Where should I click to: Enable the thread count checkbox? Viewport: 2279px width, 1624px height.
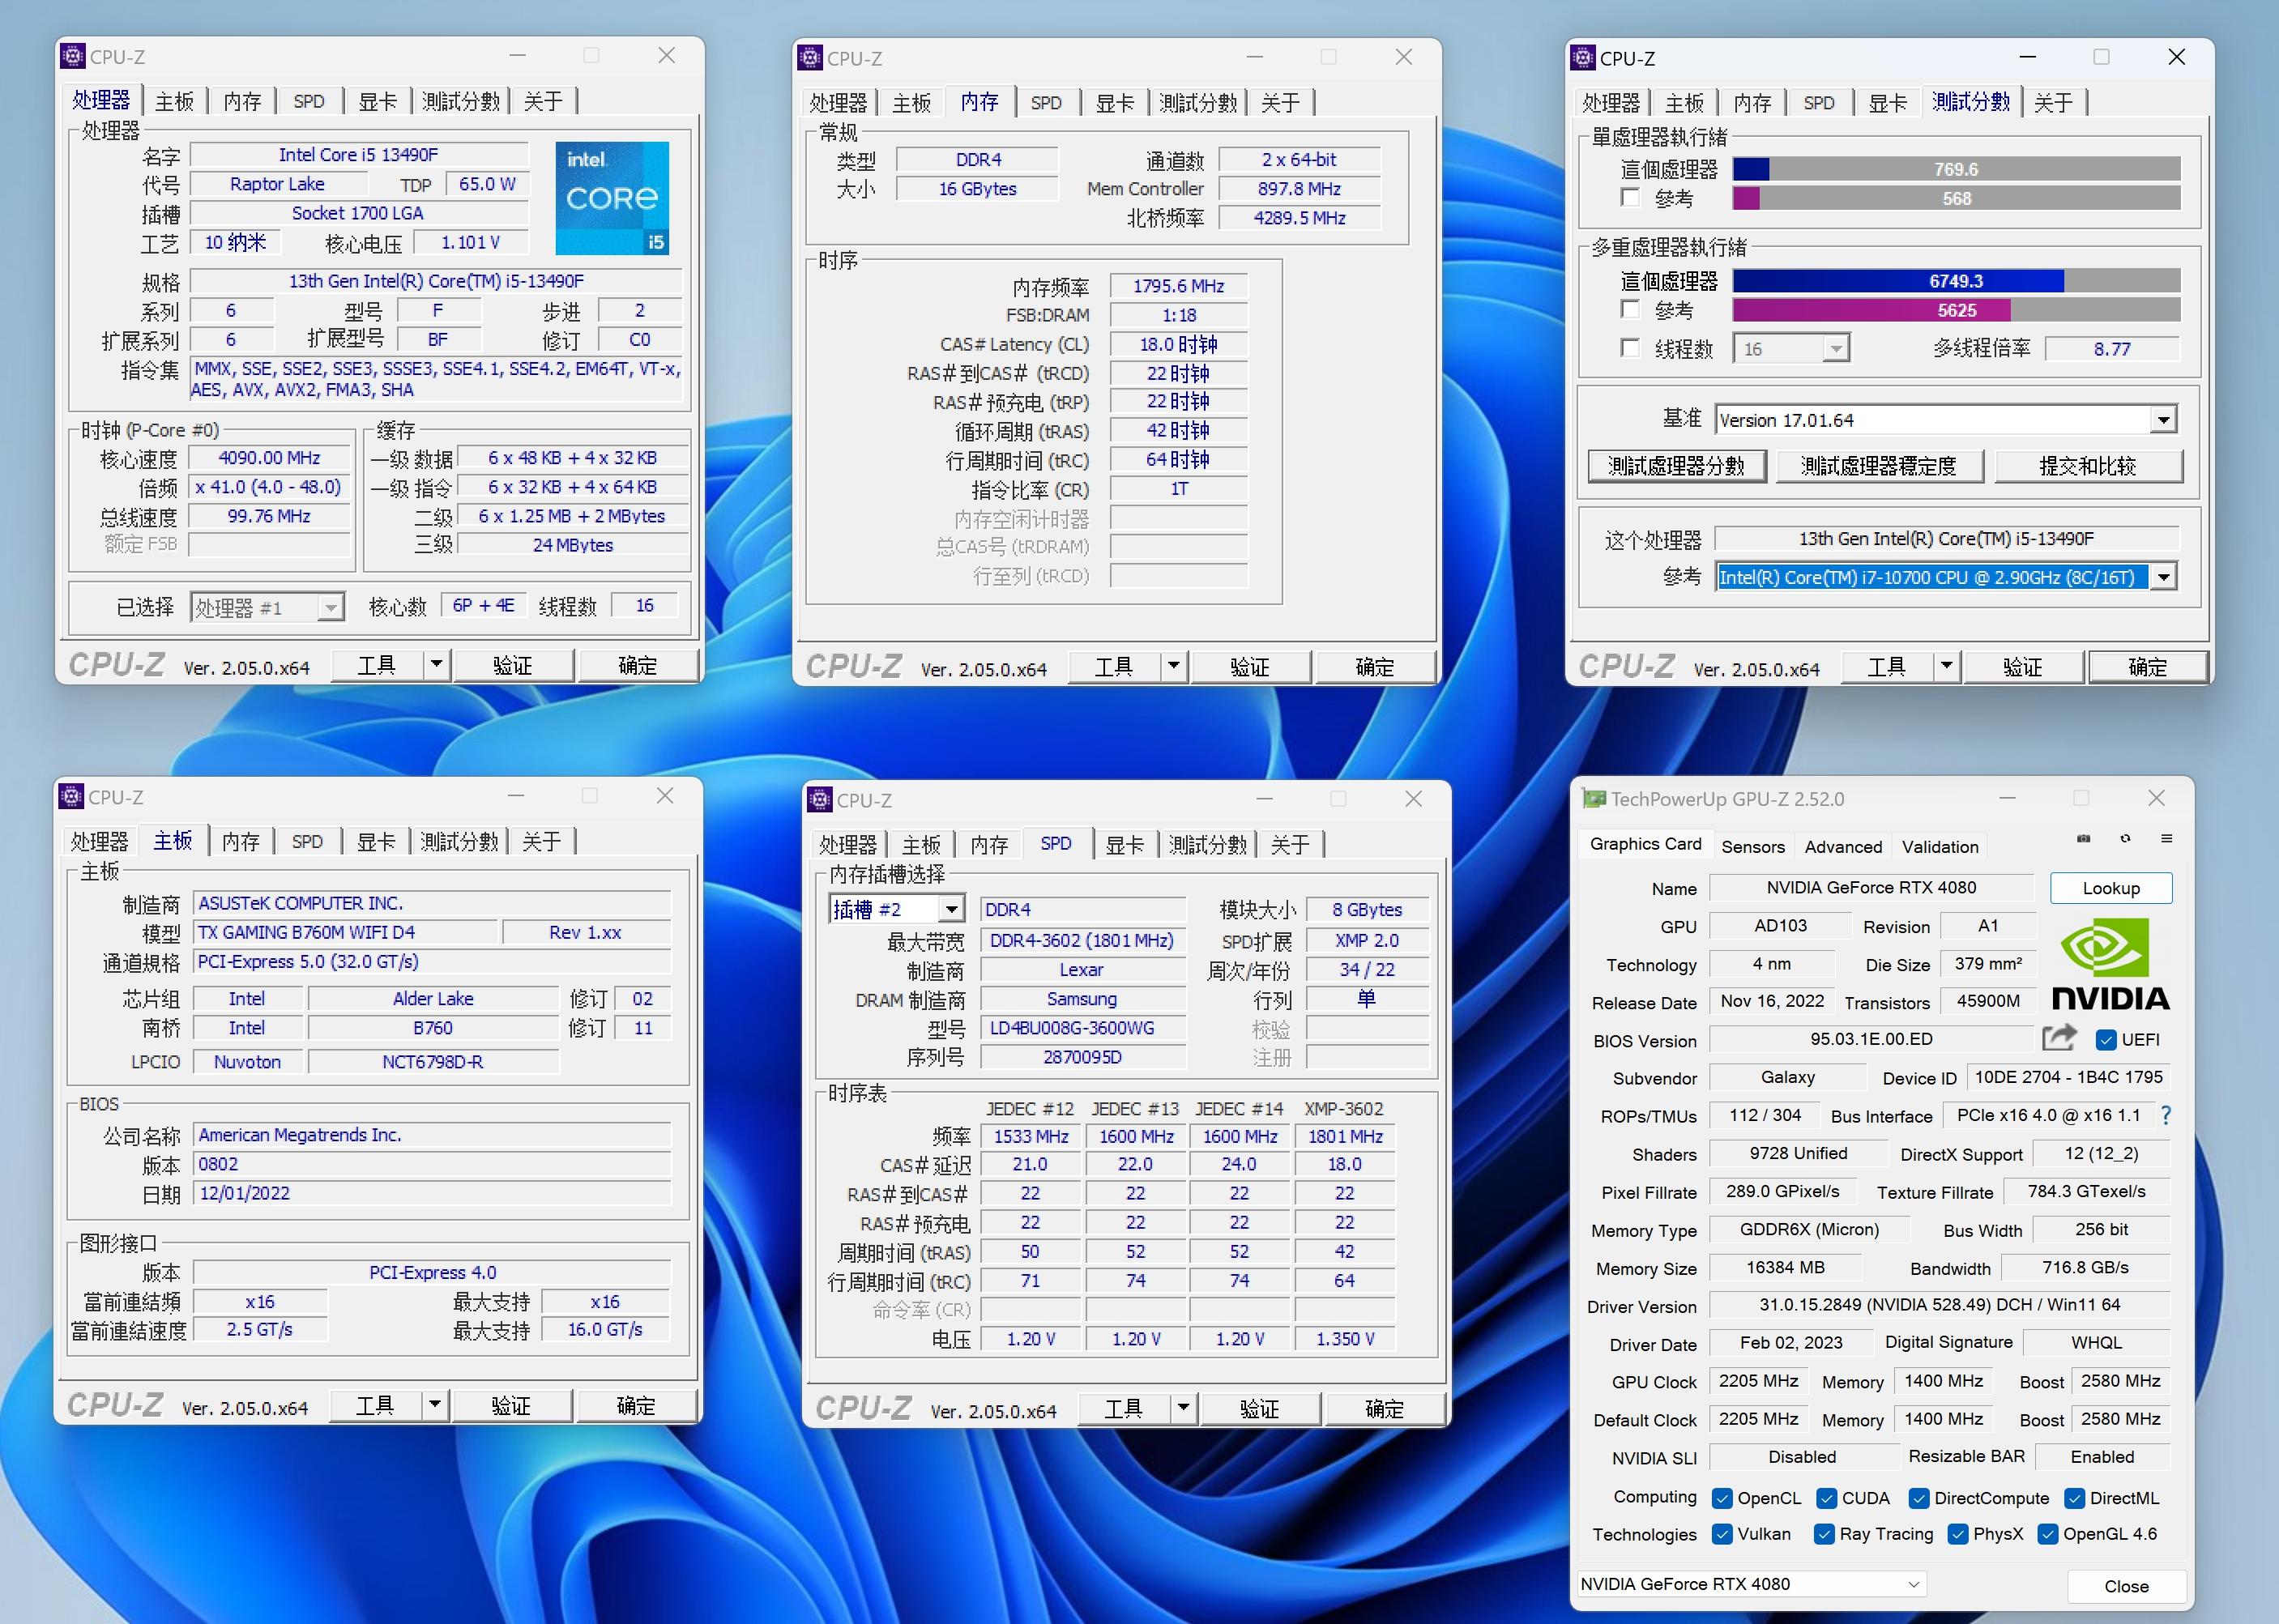coord(1630,348)
